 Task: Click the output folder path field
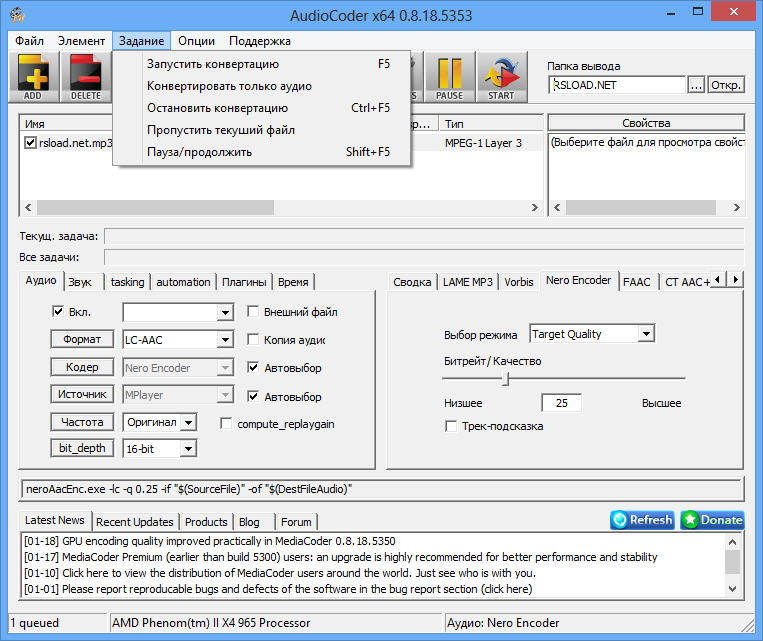pos(617,85)
